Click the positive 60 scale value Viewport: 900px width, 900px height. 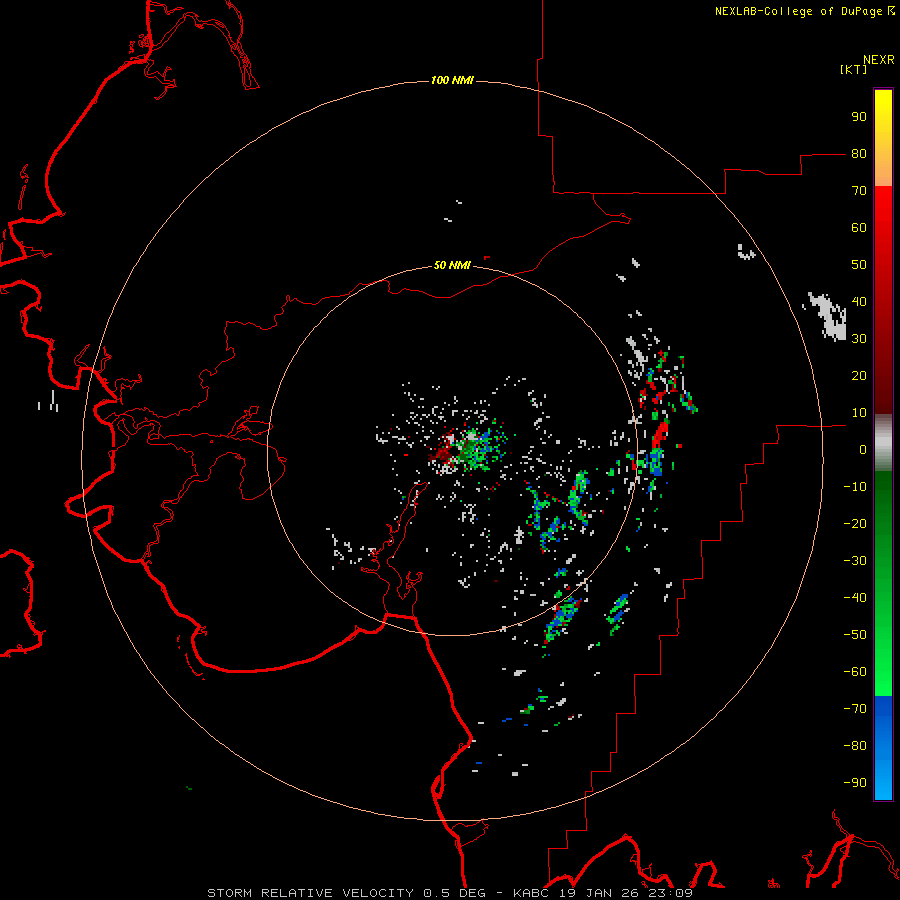pyautogui.click(x=859, y=227)
